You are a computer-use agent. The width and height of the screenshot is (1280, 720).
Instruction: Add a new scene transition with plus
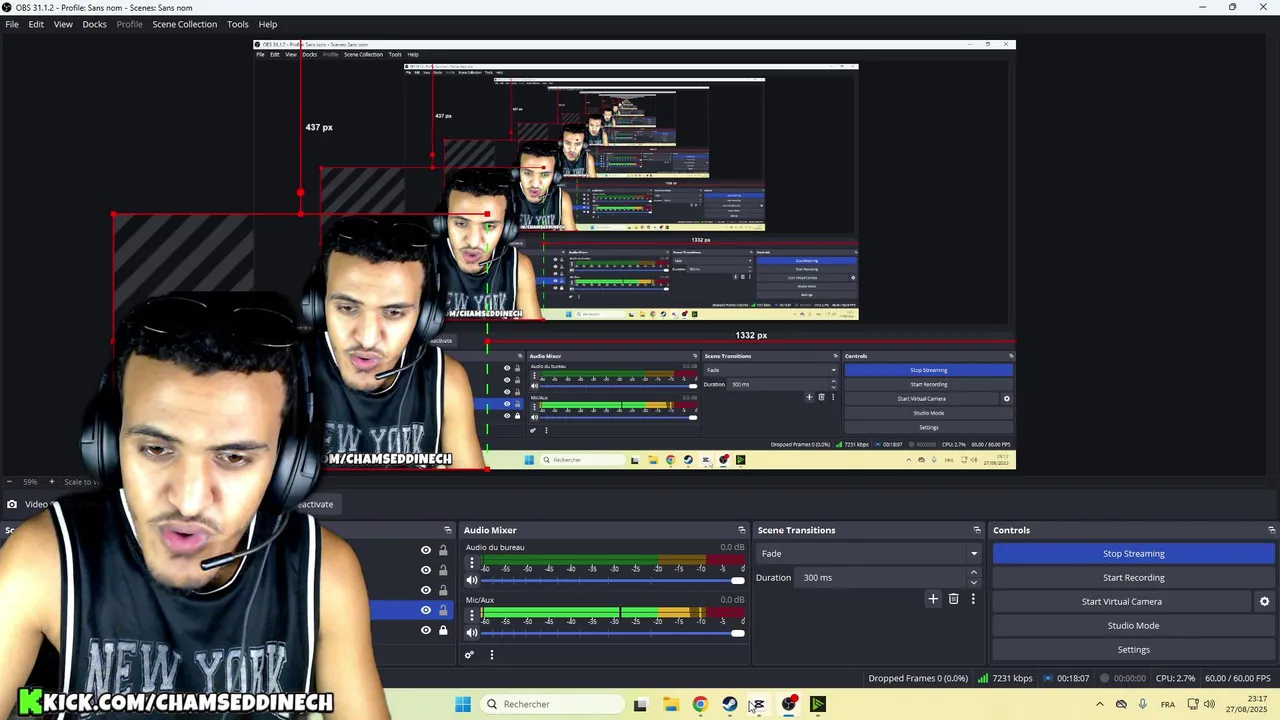tap(933, 599)
